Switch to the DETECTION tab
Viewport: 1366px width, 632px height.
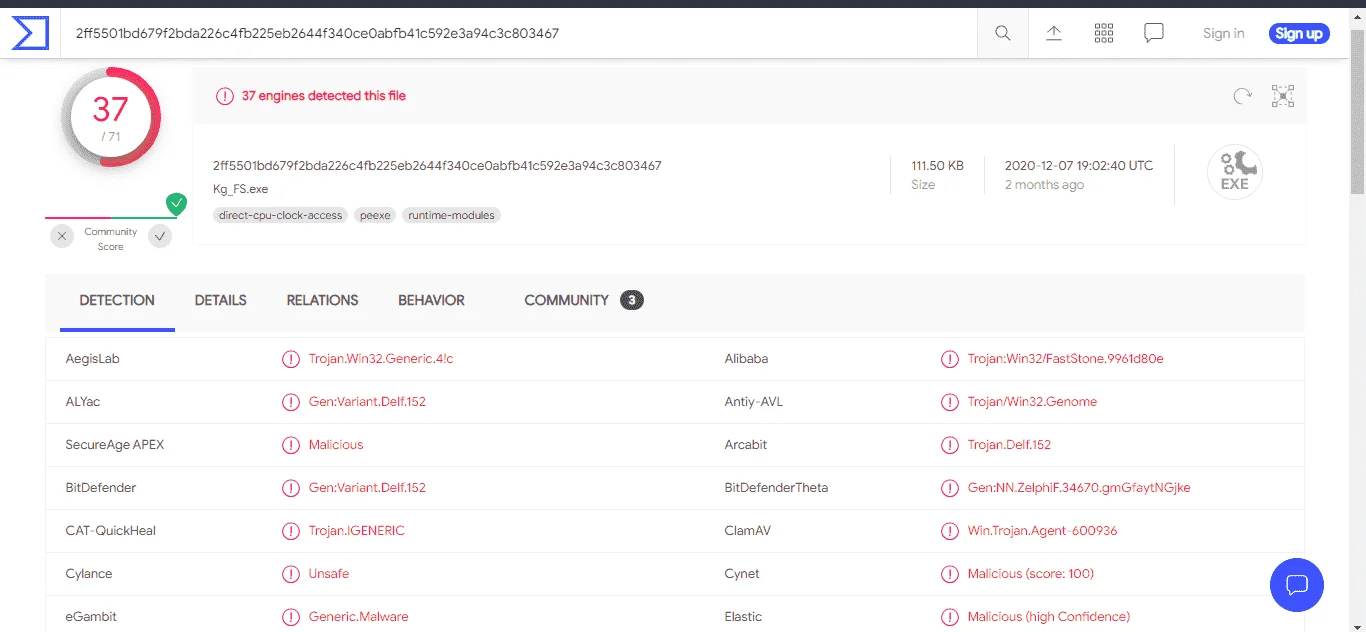coord(117,300)
